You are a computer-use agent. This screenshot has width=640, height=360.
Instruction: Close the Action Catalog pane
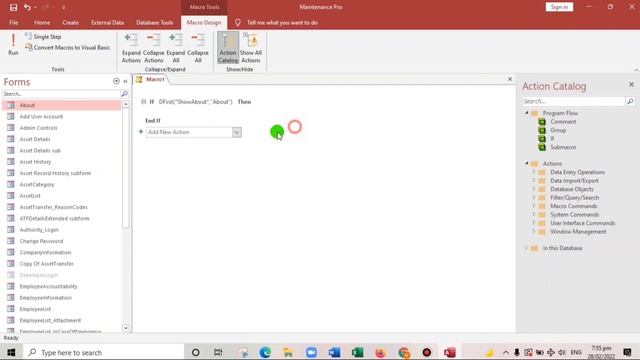(x=631, y=84)
